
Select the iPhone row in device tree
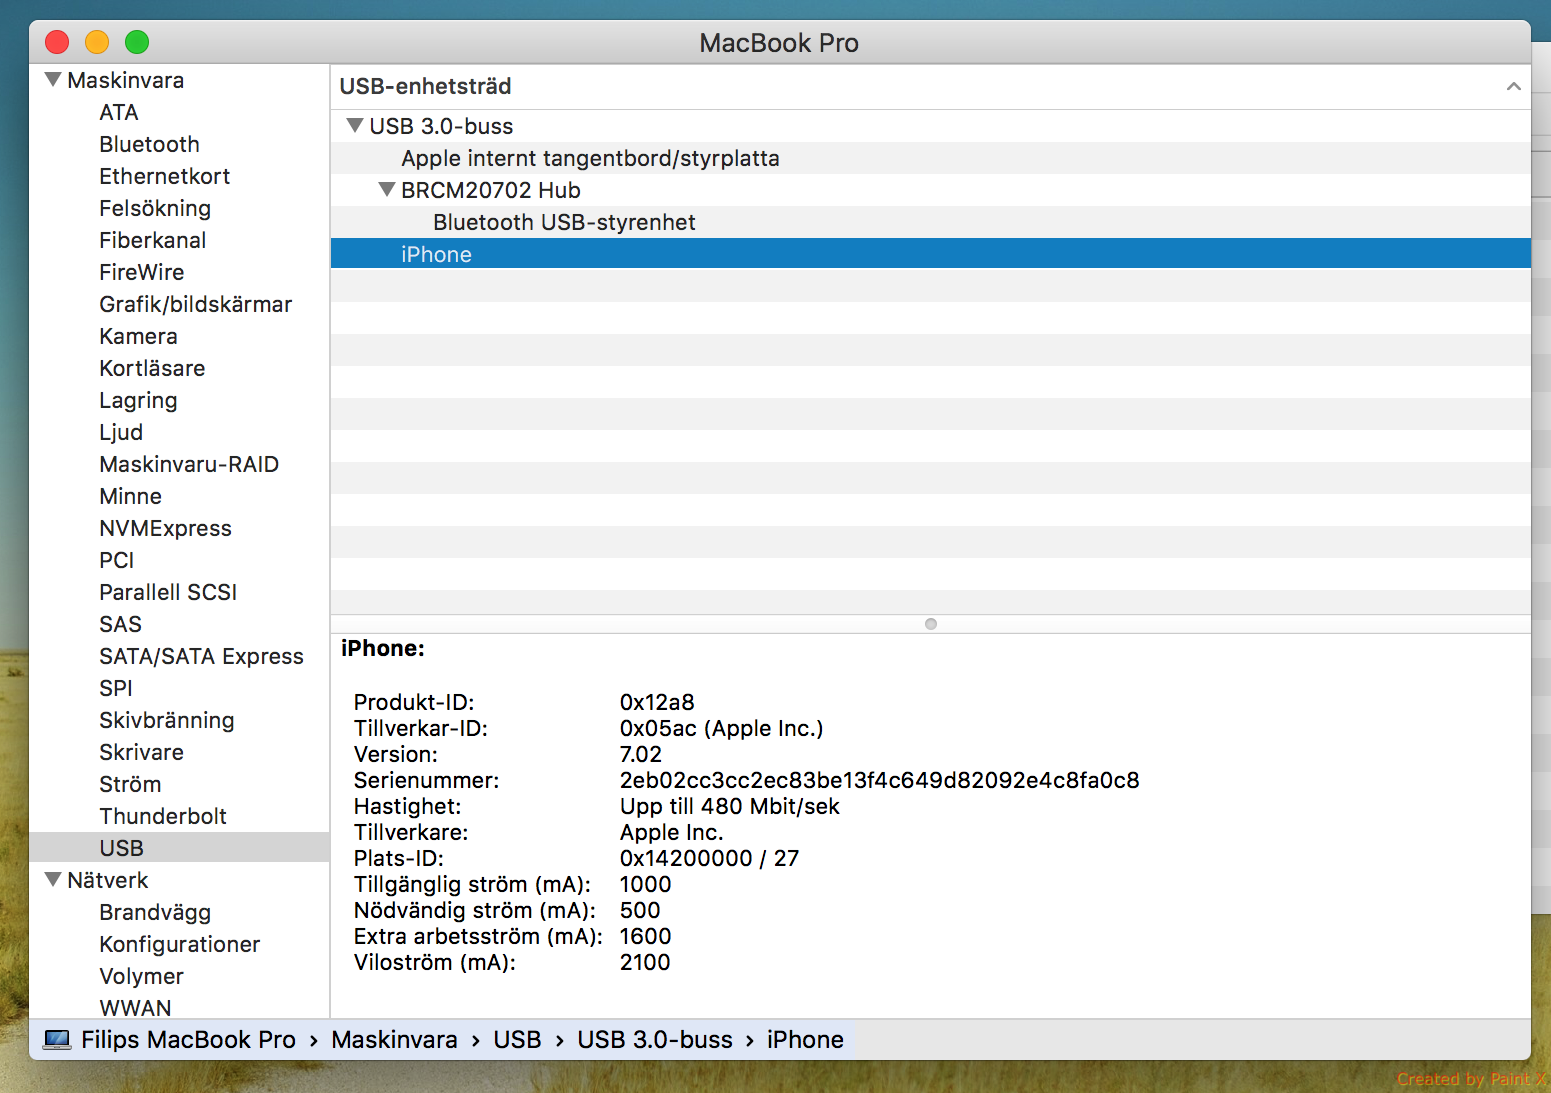(x=930, y=254)
